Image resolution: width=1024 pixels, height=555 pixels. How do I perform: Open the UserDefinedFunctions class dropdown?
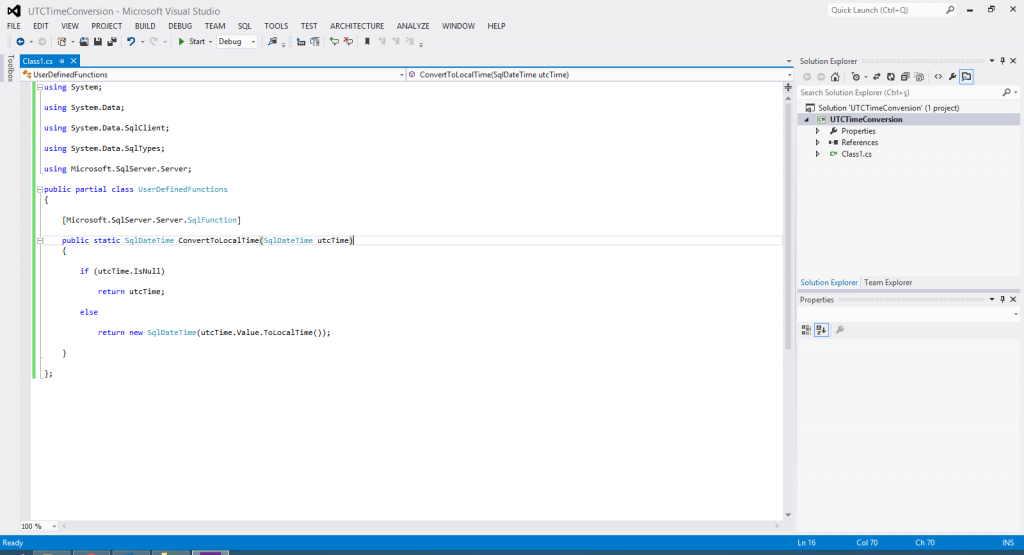pos(402,75)
